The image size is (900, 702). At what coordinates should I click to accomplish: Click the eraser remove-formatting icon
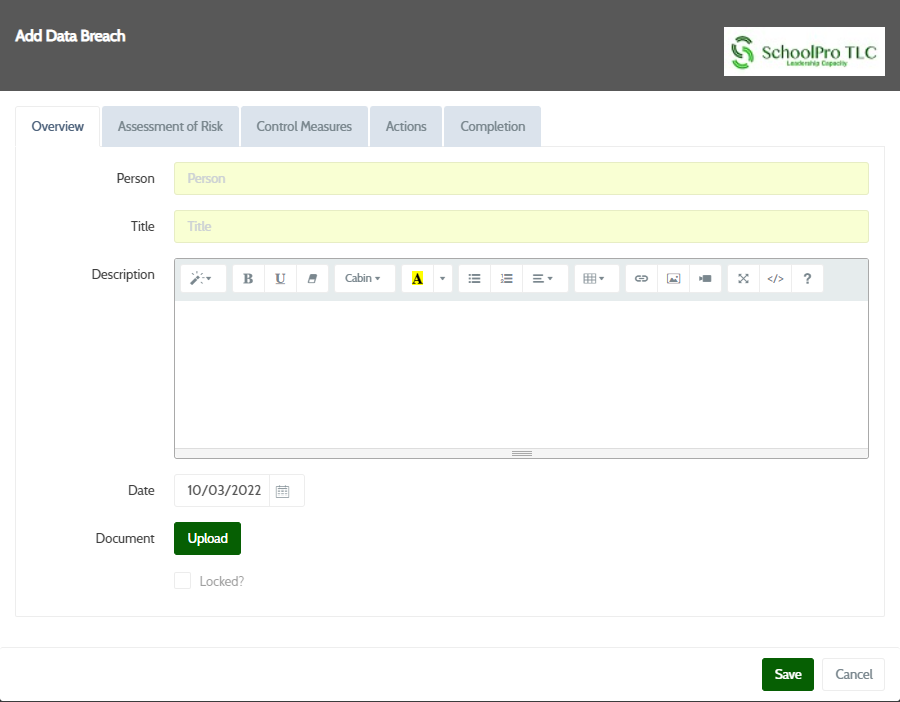(x=312, y=279)
